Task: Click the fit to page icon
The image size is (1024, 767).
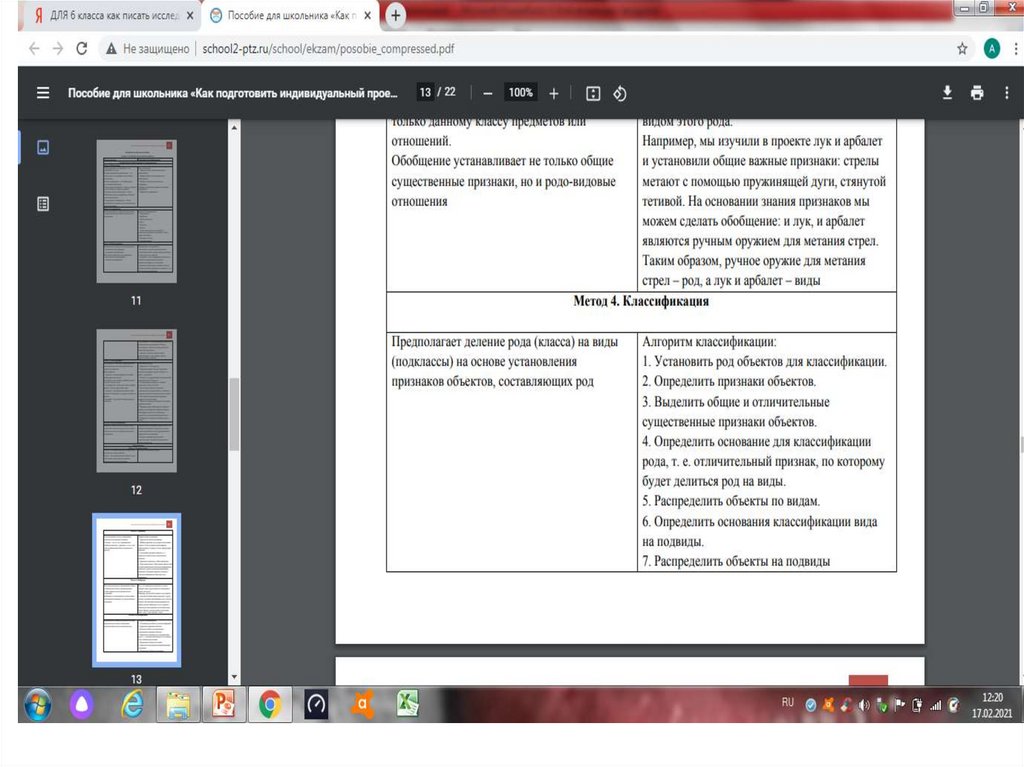Action: [593, 93]
